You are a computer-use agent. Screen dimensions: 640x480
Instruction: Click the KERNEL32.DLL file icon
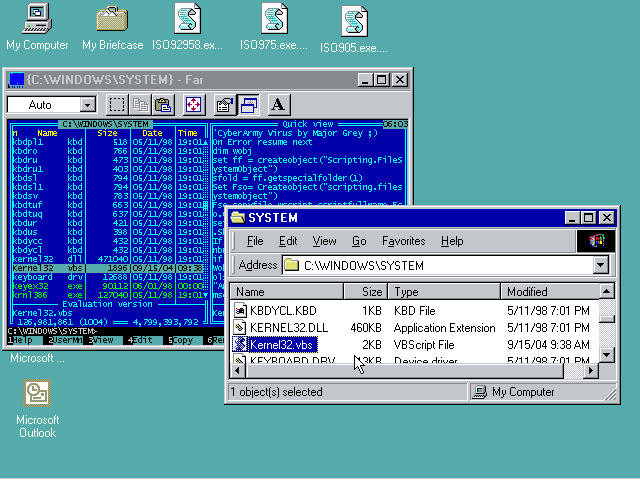coord(240,328)
